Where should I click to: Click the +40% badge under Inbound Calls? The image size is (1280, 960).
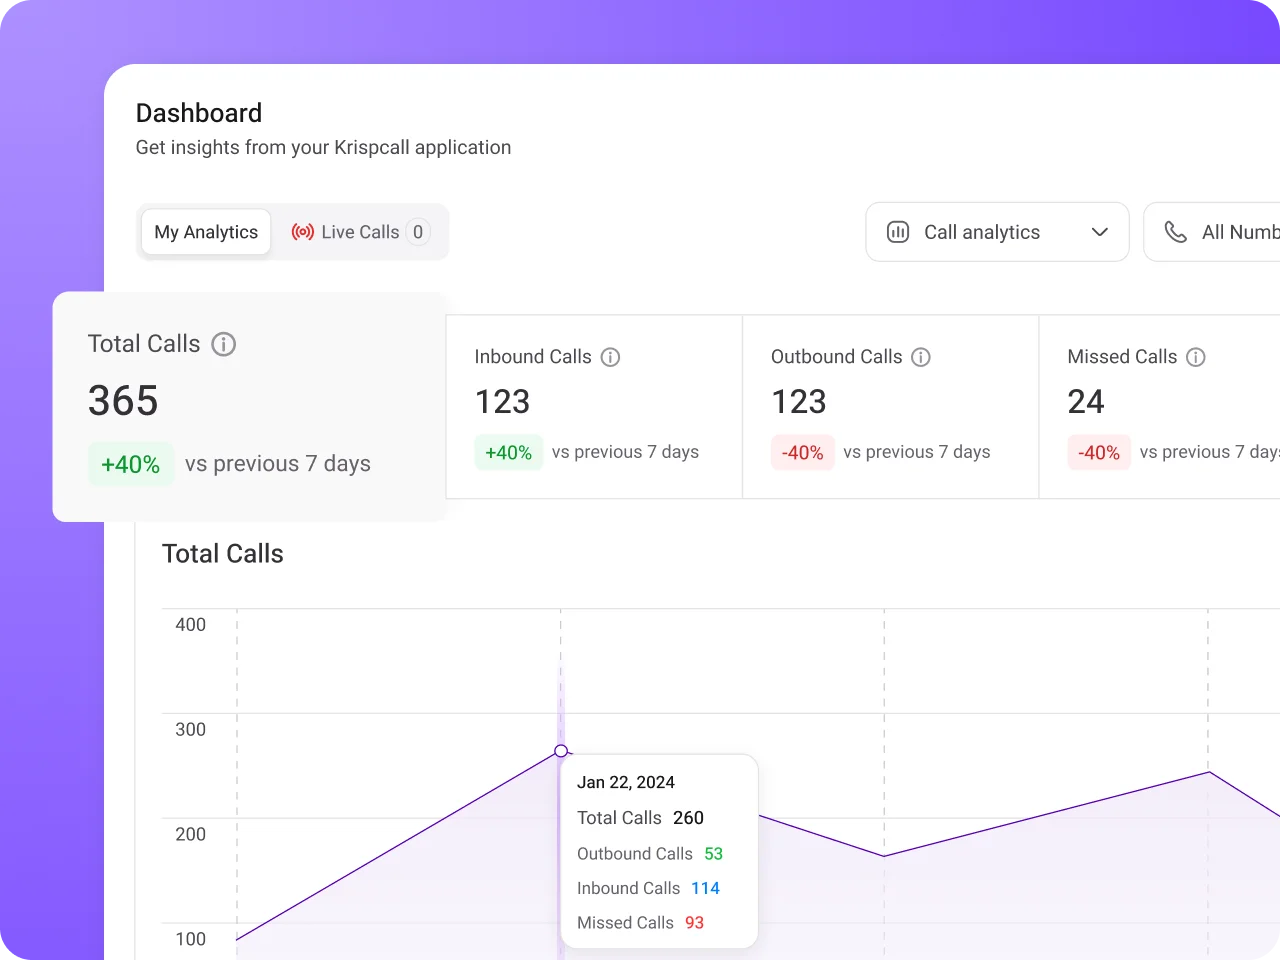click(x=509, y=452)
